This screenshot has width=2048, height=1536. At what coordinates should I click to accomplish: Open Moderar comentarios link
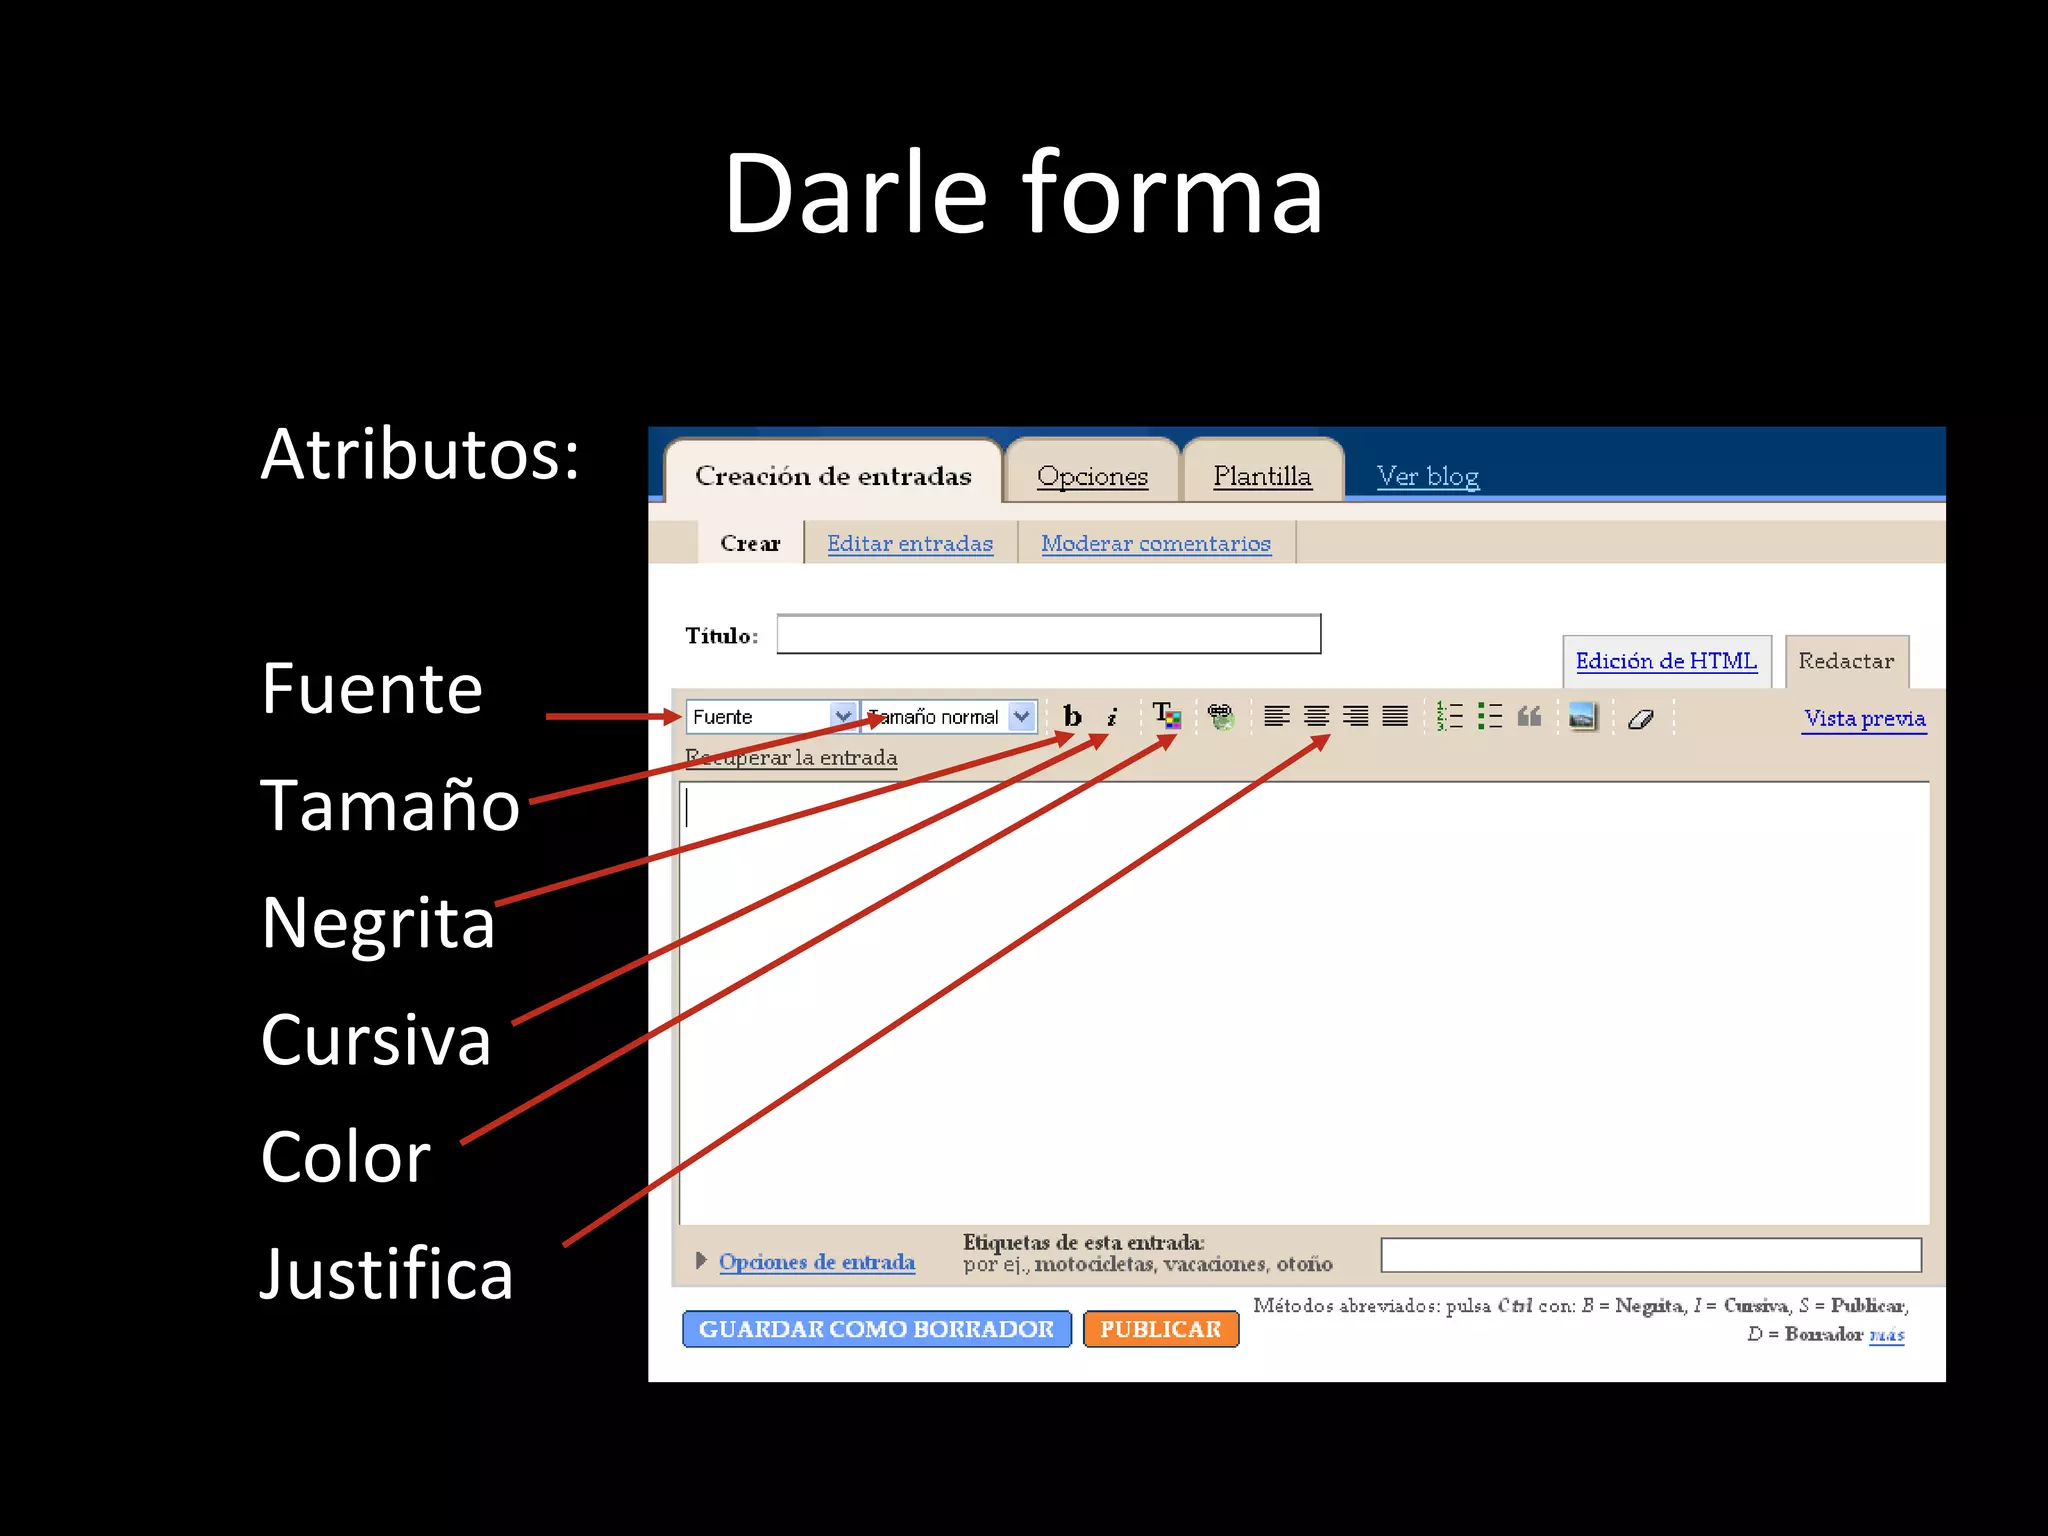click(1156, 543)
